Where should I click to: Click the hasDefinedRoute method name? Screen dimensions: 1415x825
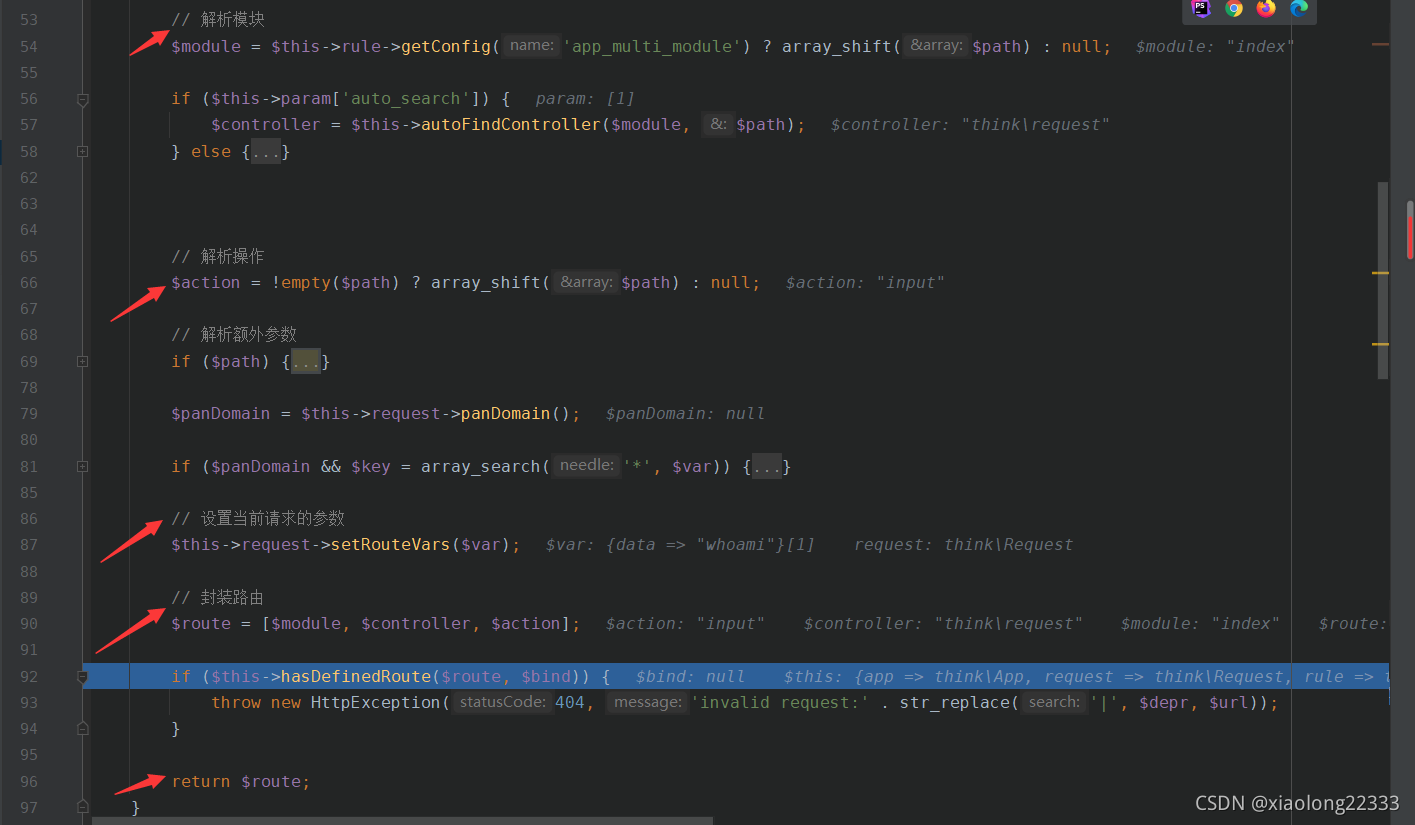[356, 677]
